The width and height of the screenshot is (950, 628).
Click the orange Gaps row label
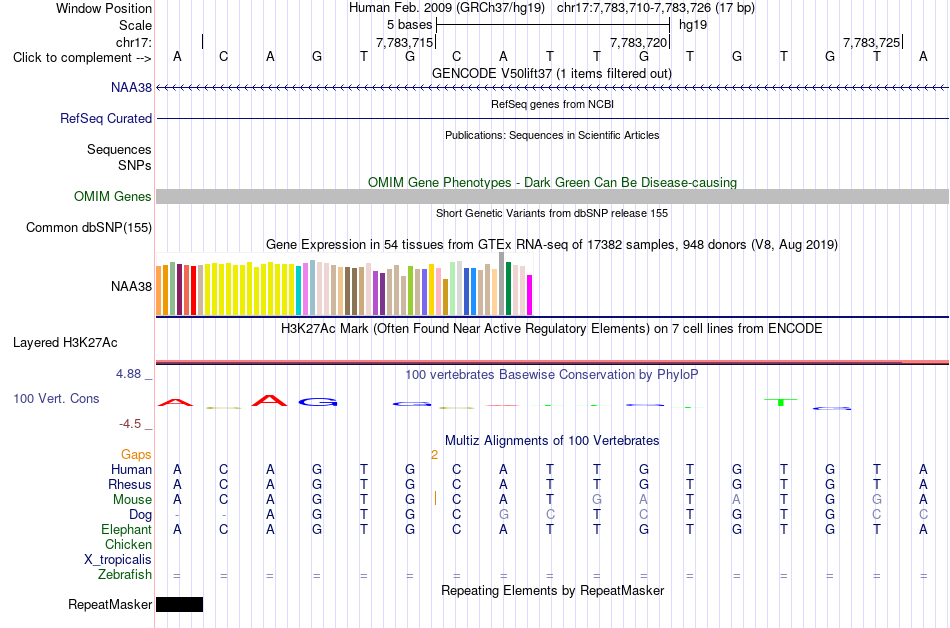click(x=136, y=455)
